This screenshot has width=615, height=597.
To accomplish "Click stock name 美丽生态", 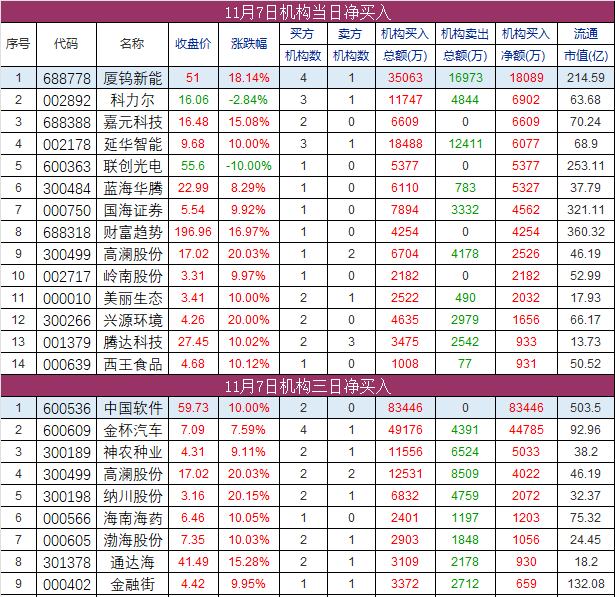I will click(x=133, y=298).
